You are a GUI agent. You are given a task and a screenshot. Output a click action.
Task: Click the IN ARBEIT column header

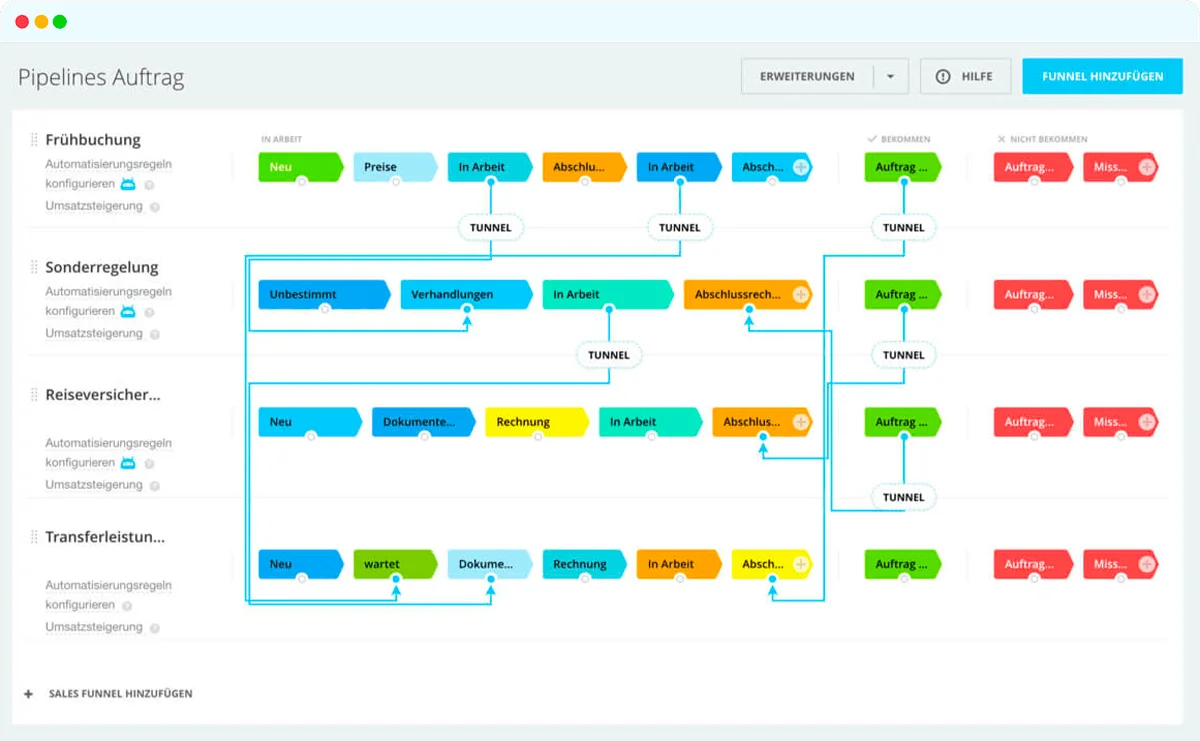click(x=281, y=139)
